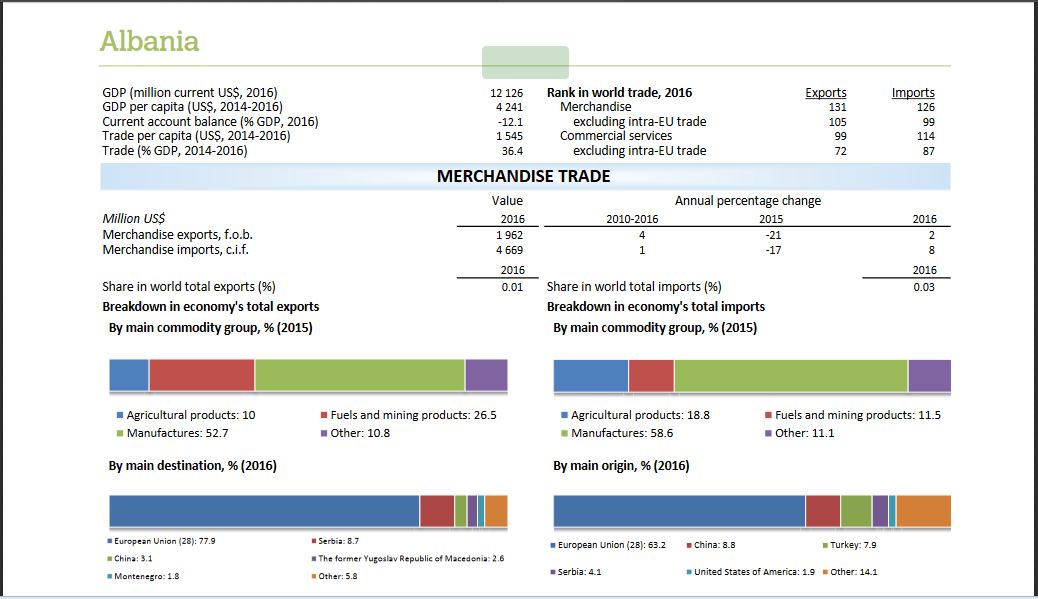Click the green highlight box near the title

(525, 62)
